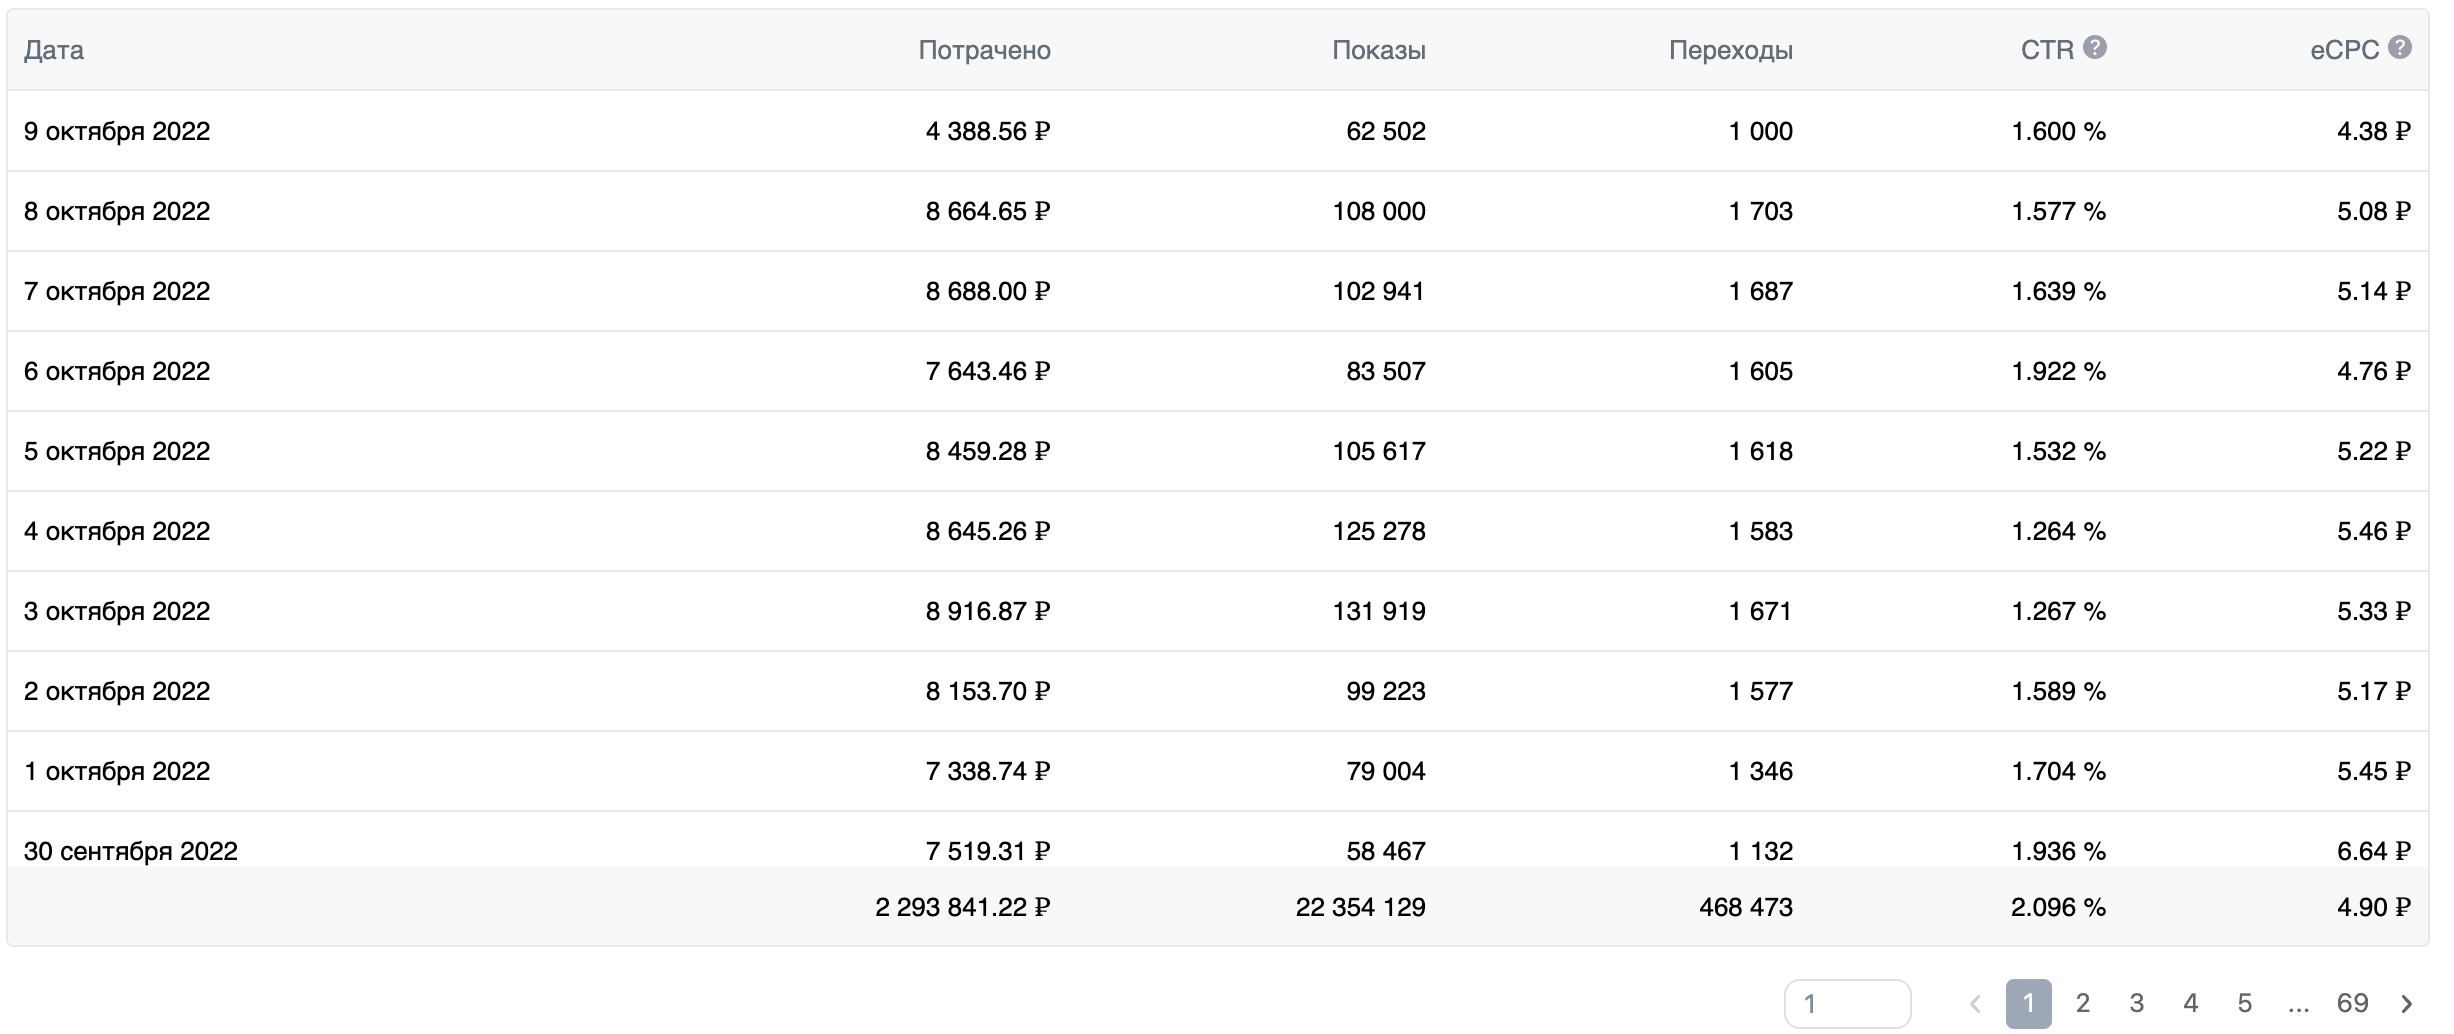2454x1034 pixels.
Task: Click the Показы column header
Action: (x=1378, y=50)
